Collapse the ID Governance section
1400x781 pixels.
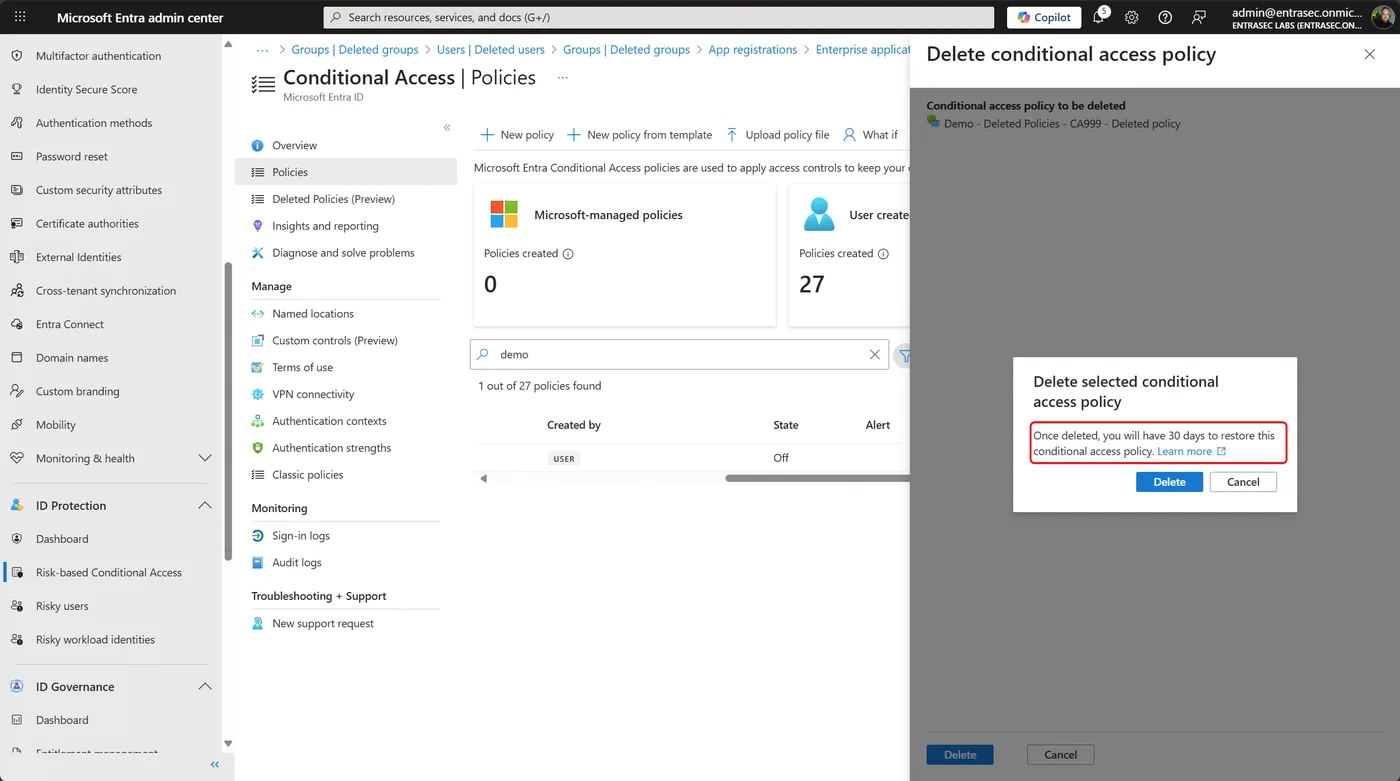point(205,687)
